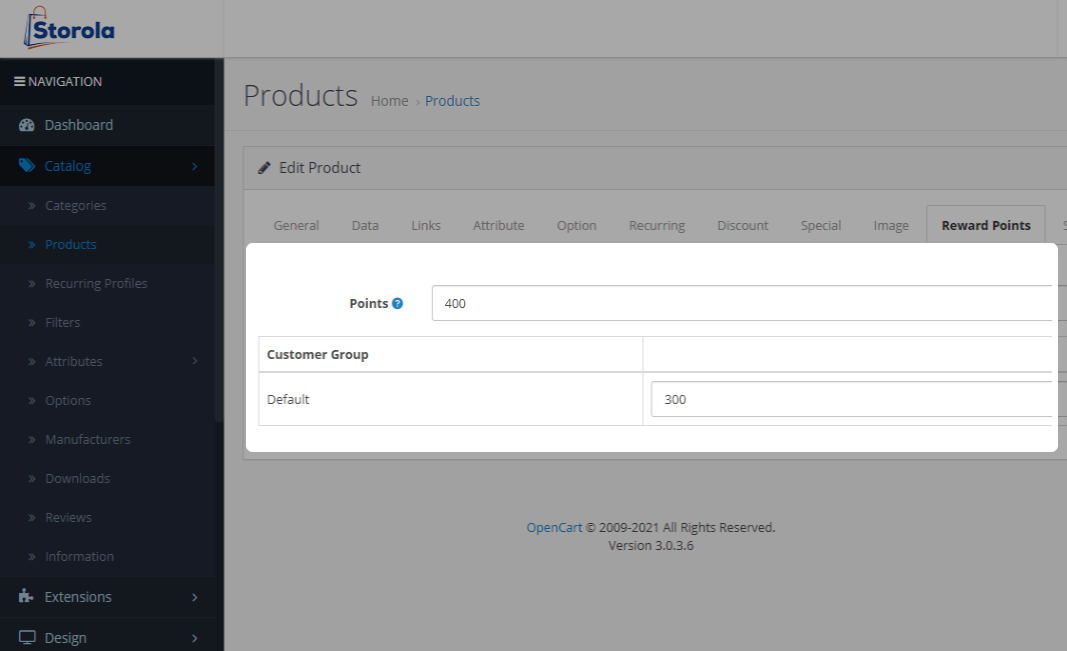Screen dimensions: 1067x651
Task: Expand the Extensions menu chevron
Action: tap(194, 598)
